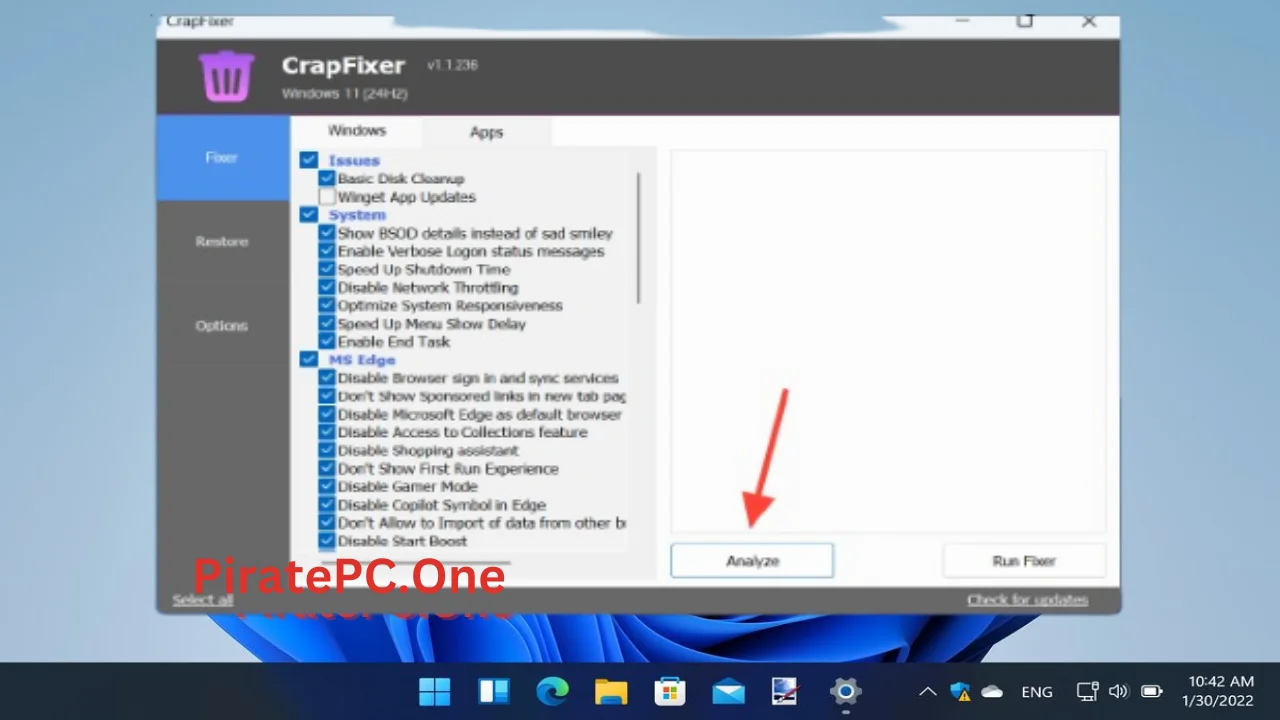The image size is (1280, 720).
Task: Uncheck Disable Access to Collections feature
Action: [327, 432]
